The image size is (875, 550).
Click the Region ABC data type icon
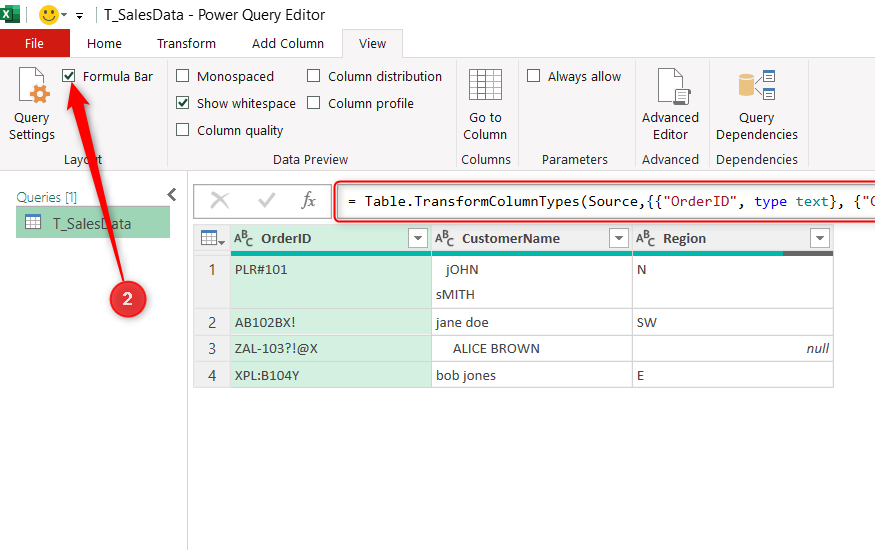click(645, 239)
